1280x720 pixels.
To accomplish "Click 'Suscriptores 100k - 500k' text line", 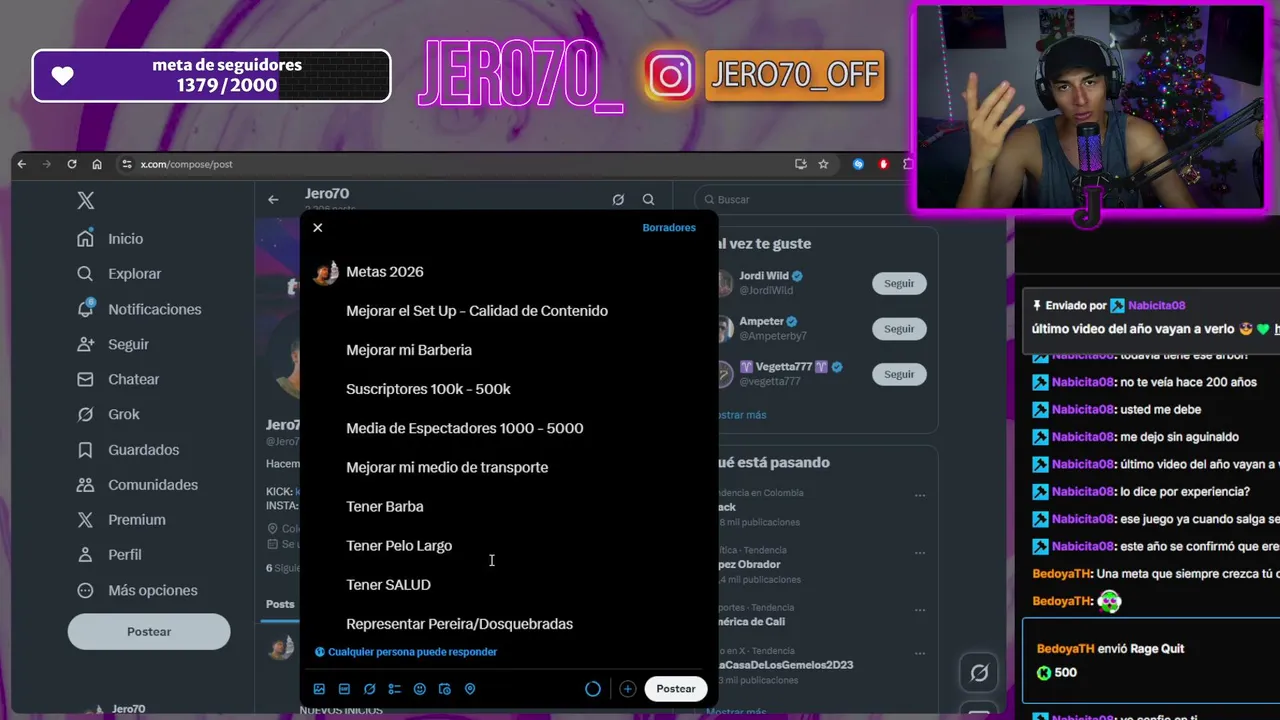I will 428,389.
